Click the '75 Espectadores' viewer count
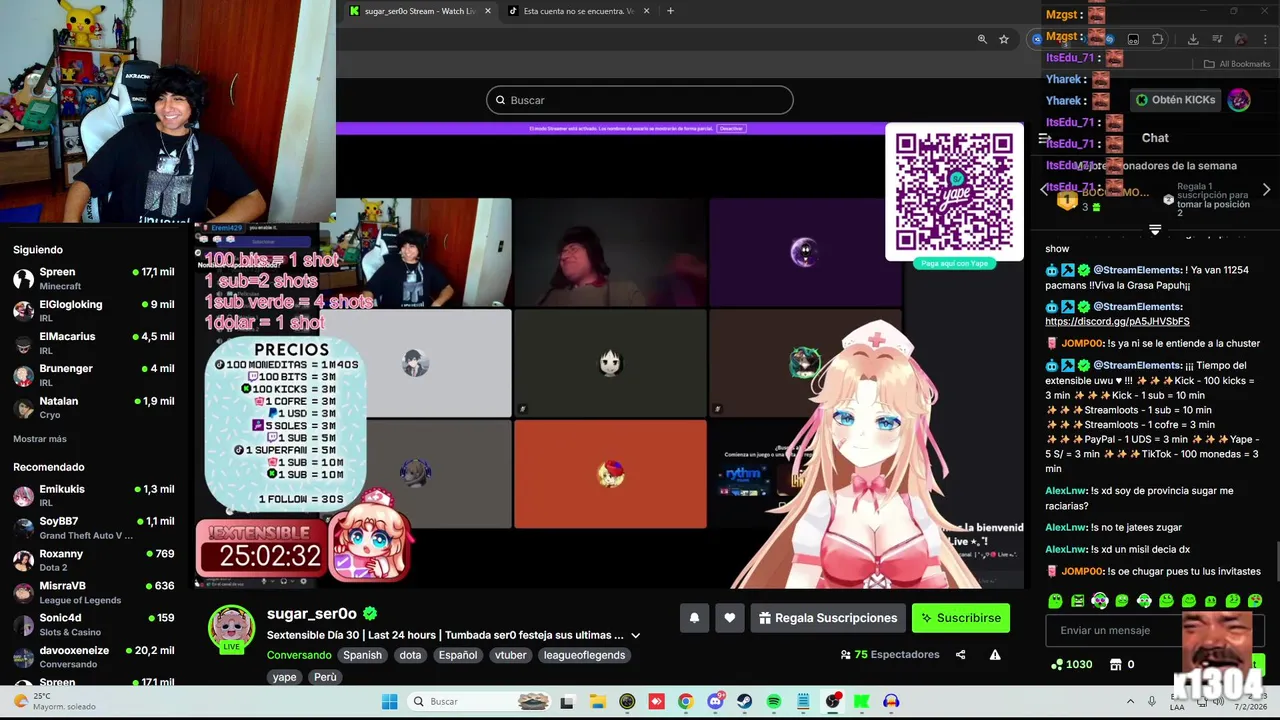 [x=890, y=655]
